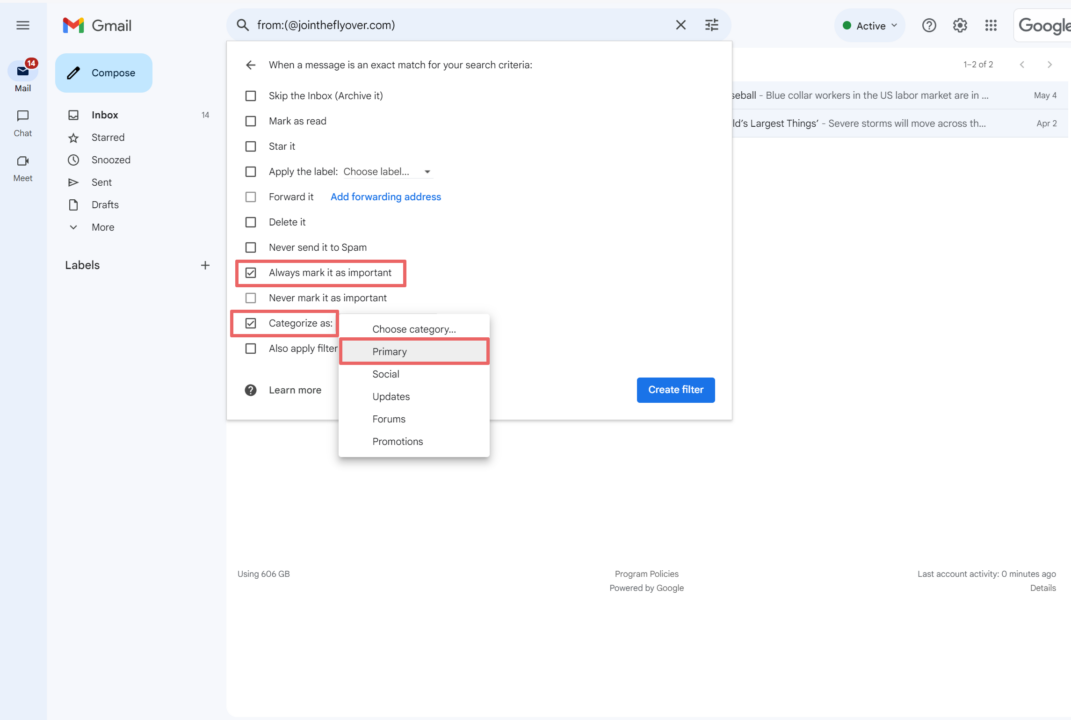Open Meet from the left rail
1071x720 pixels.
(23, 162)
